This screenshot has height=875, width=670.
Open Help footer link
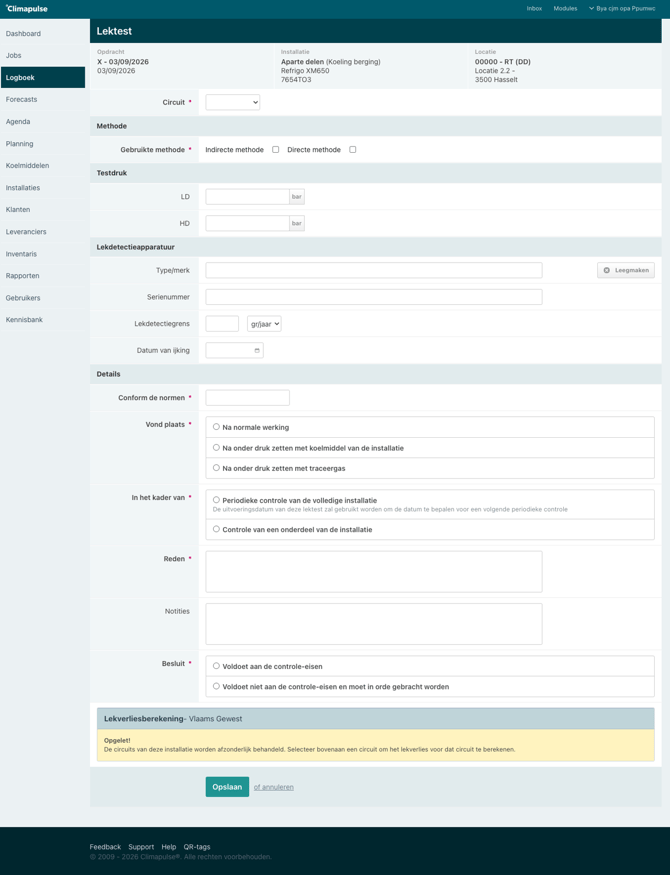[168, 847]
